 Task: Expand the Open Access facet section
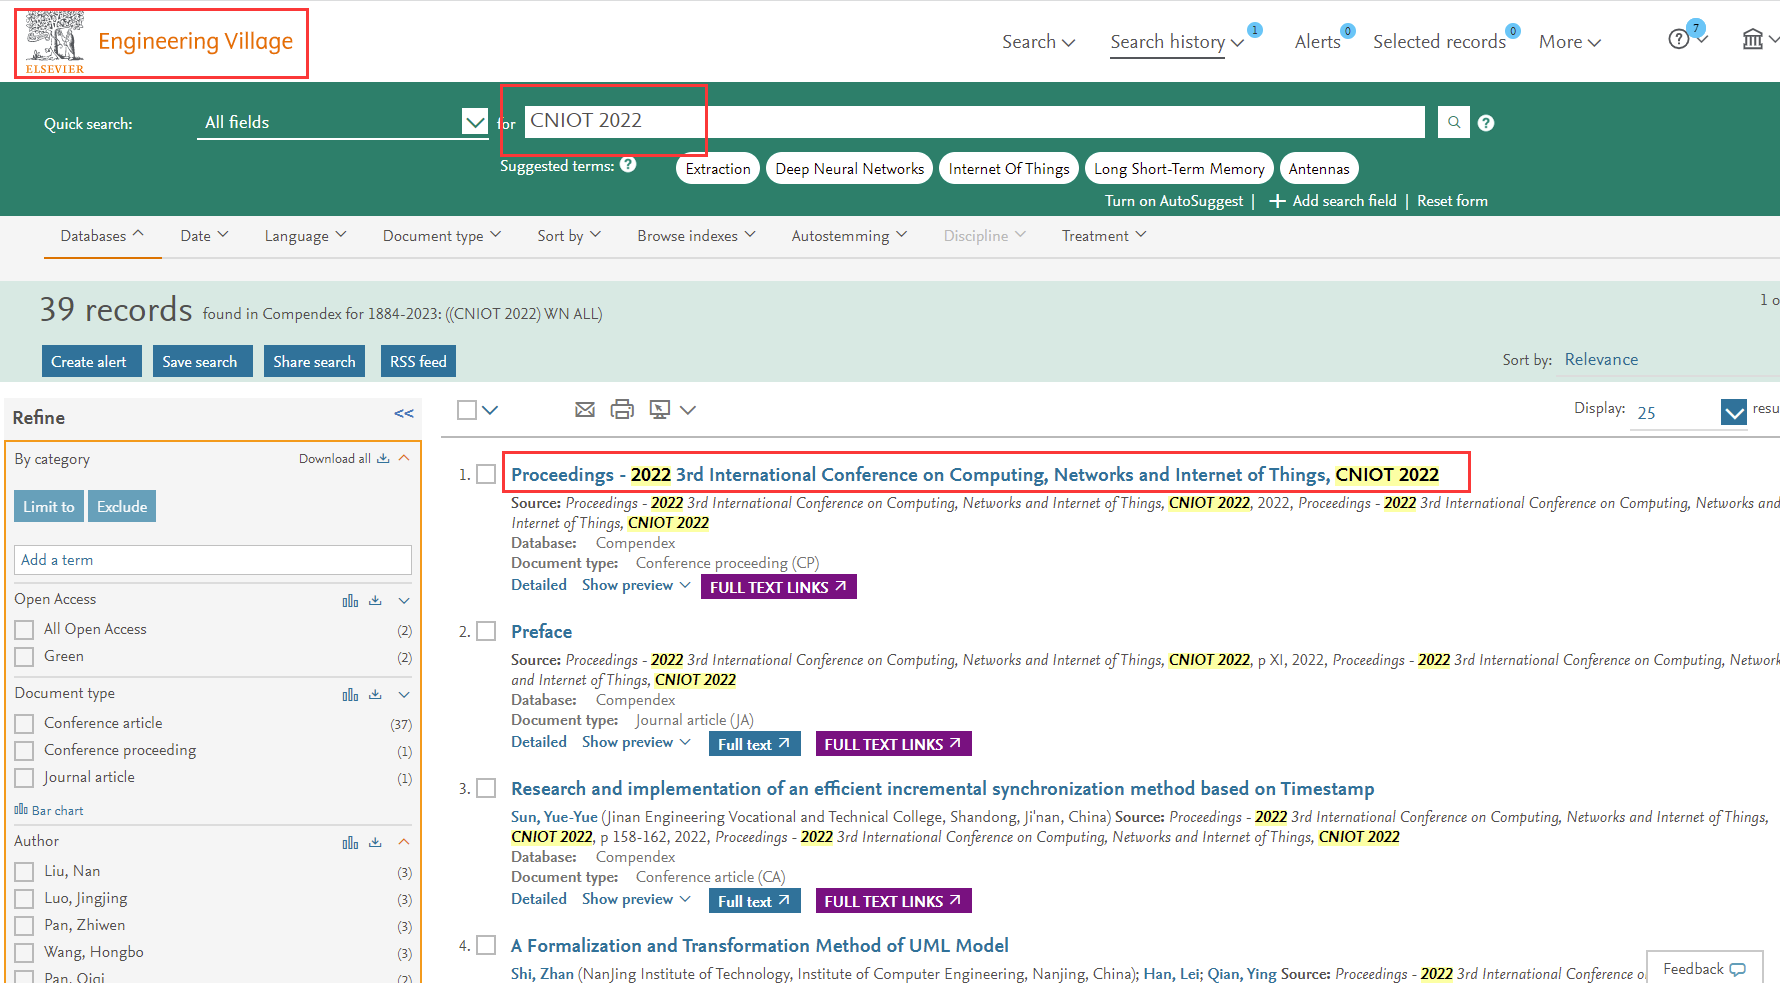[x=404, y=600]
